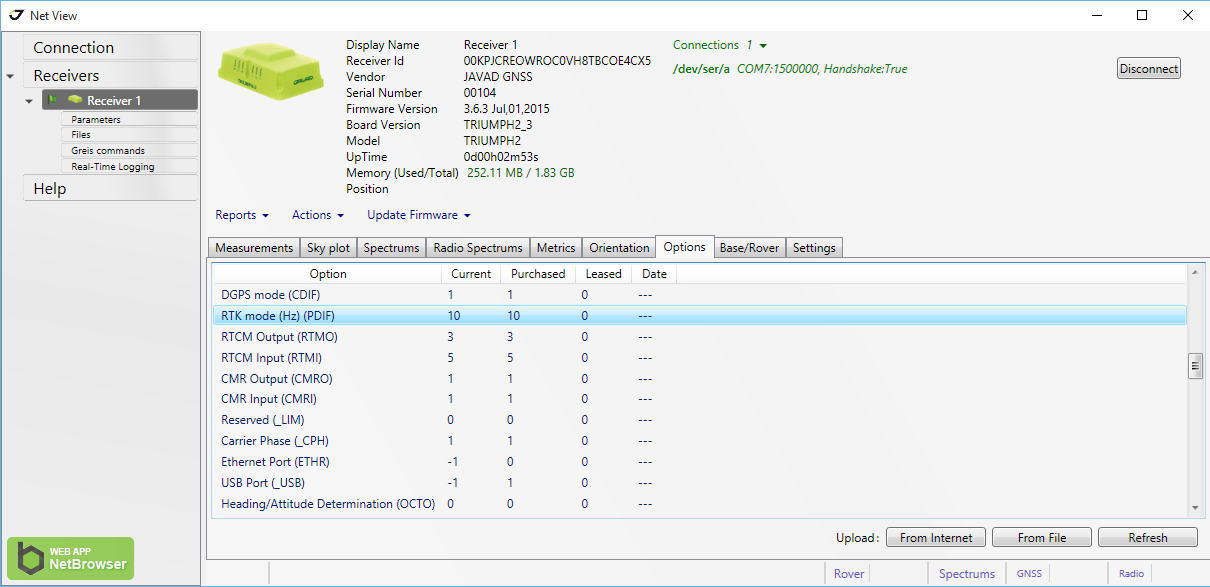Open the Base/Rover tab
The width and height of the screenshot is (1210, 587).
(x=749, y=247)
